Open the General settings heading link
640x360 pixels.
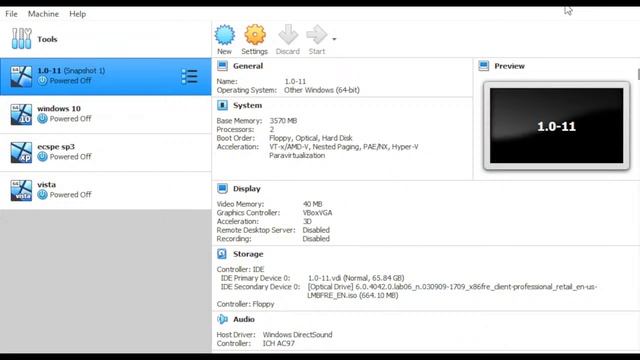(x=248, y=66)
